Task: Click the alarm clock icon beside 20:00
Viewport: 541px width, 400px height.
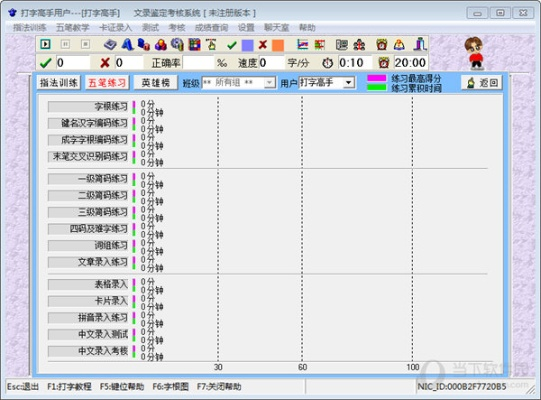Action: [x=384, y=63]
